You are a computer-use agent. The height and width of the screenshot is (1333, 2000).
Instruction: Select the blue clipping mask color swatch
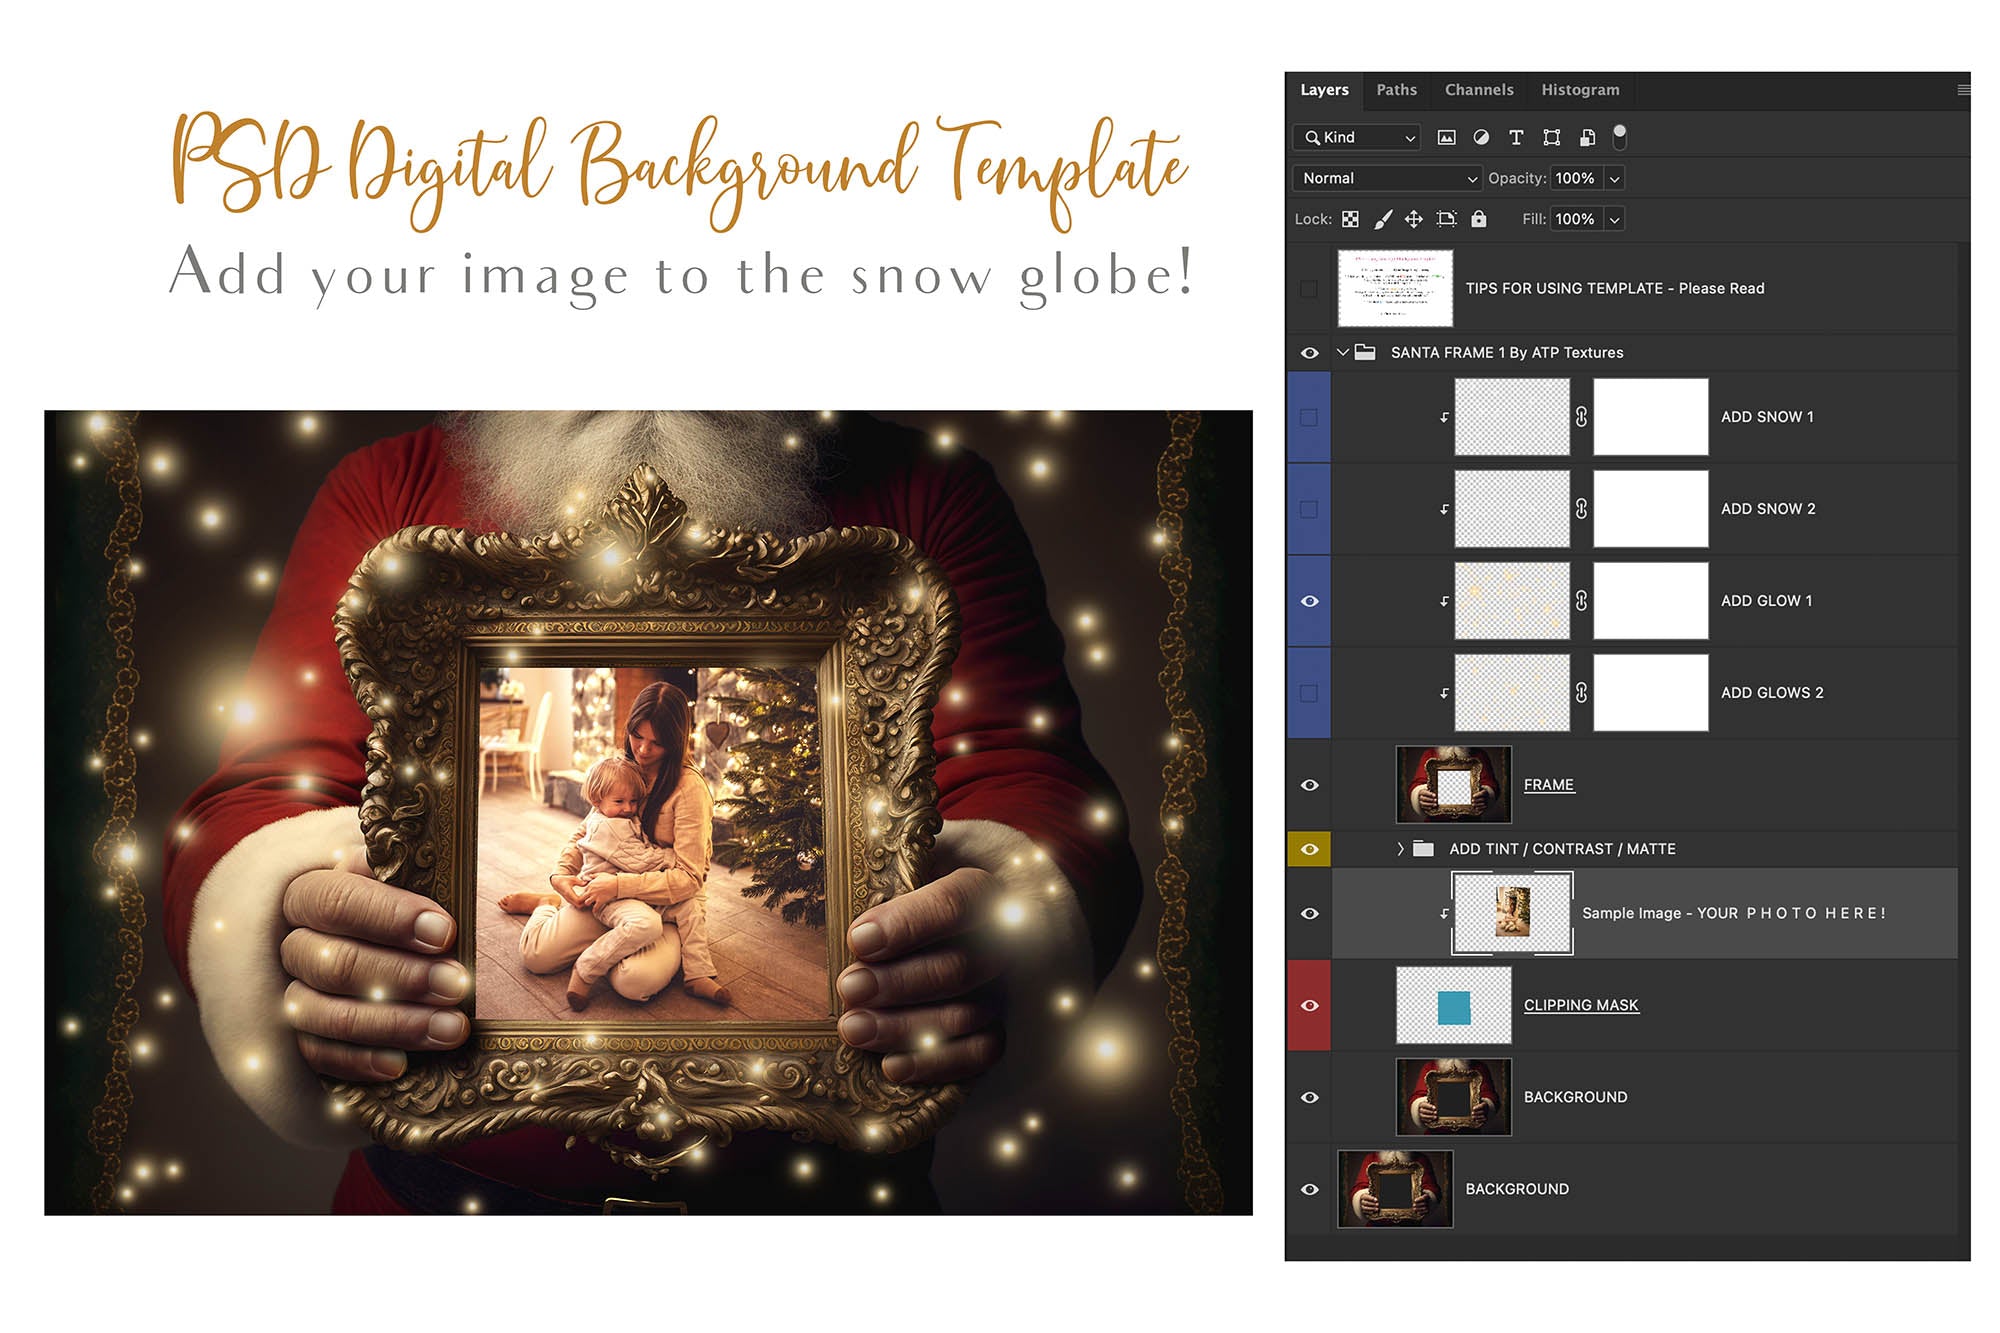1453,1004
